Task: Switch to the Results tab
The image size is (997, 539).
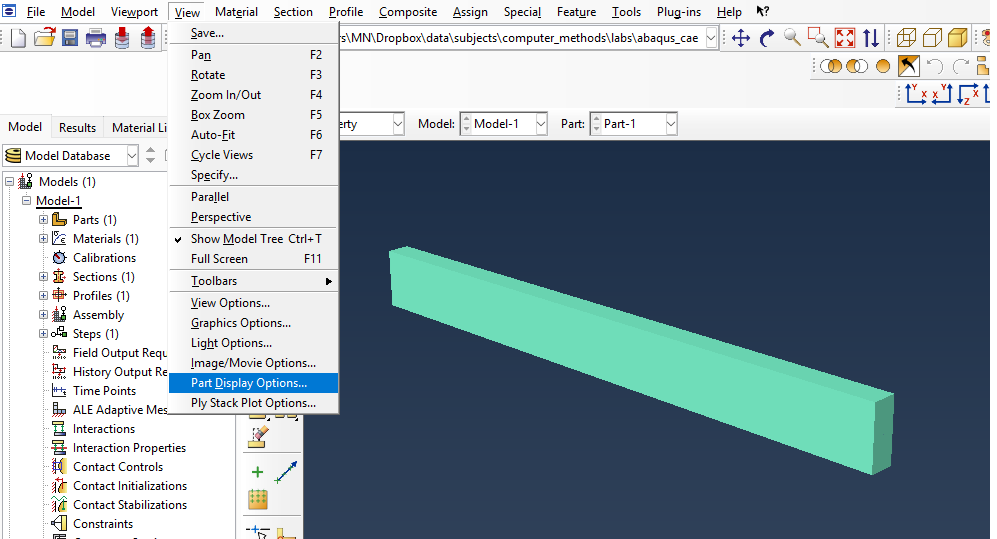Action: coord(77,127)
